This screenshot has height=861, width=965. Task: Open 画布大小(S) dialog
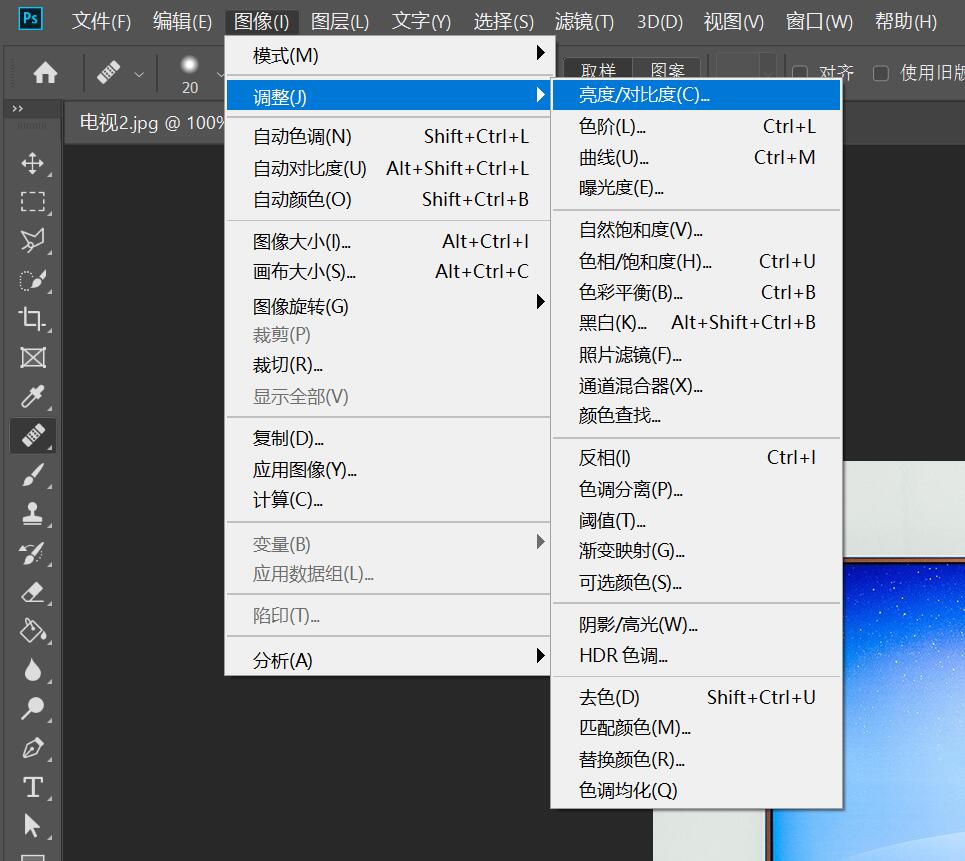(x=388, y=271)
